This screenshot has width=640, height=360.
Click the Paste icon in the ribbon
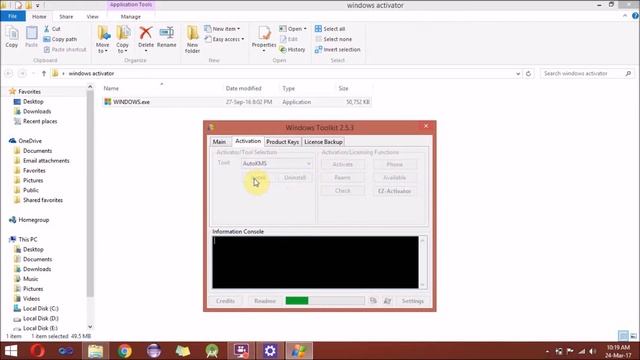(31, 37)
